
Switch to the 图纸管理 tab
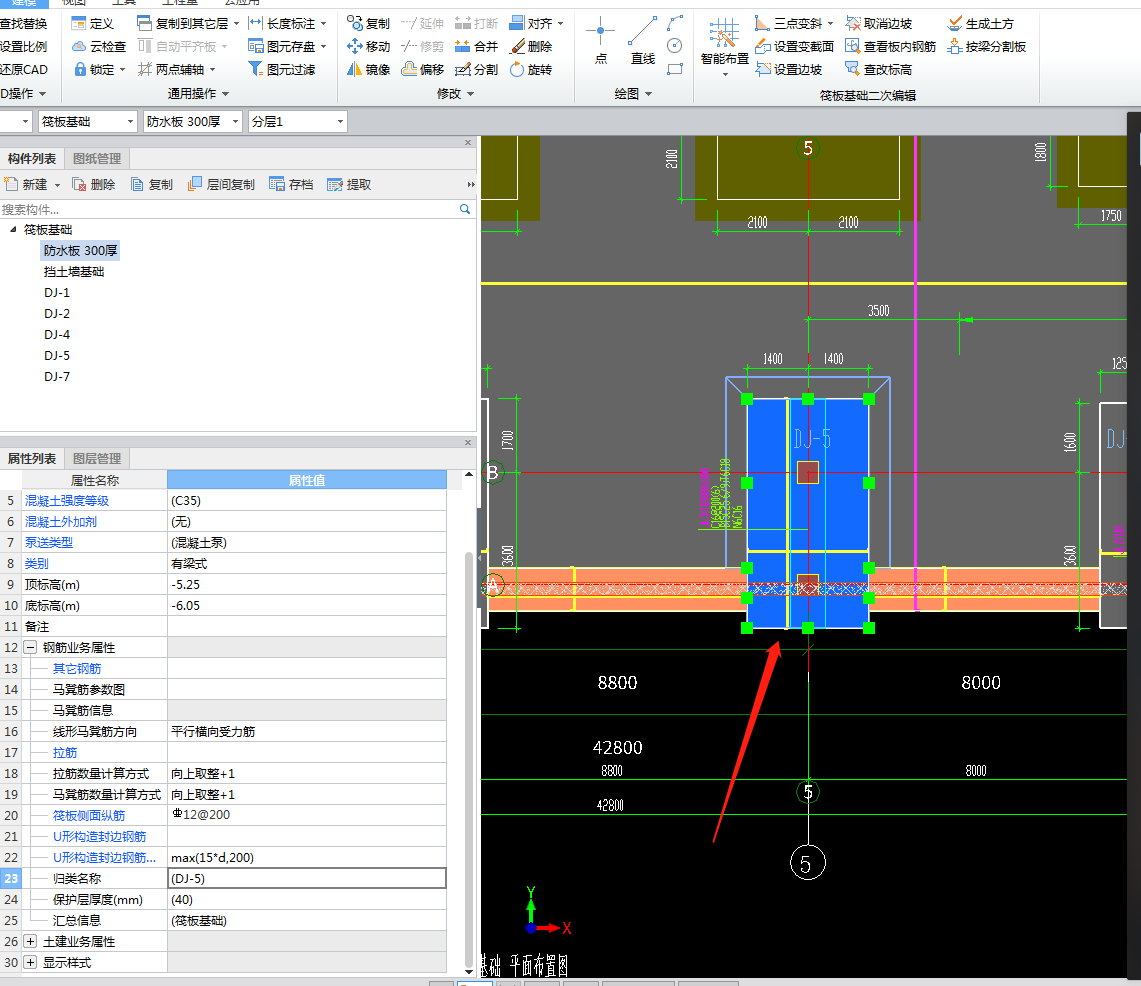tap(97, 159)
